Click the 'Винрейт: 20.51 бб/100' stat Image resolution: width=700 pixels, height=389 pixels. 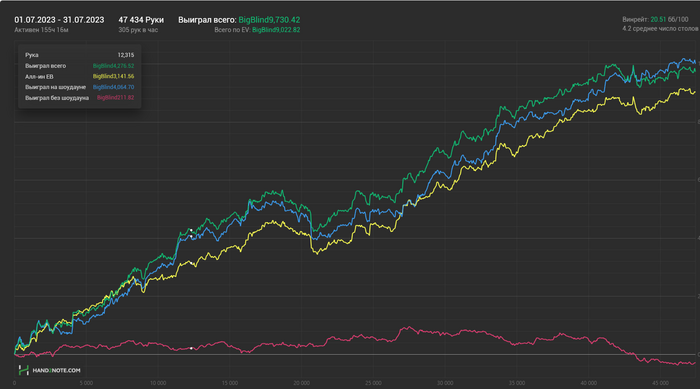tap(655, 20)
